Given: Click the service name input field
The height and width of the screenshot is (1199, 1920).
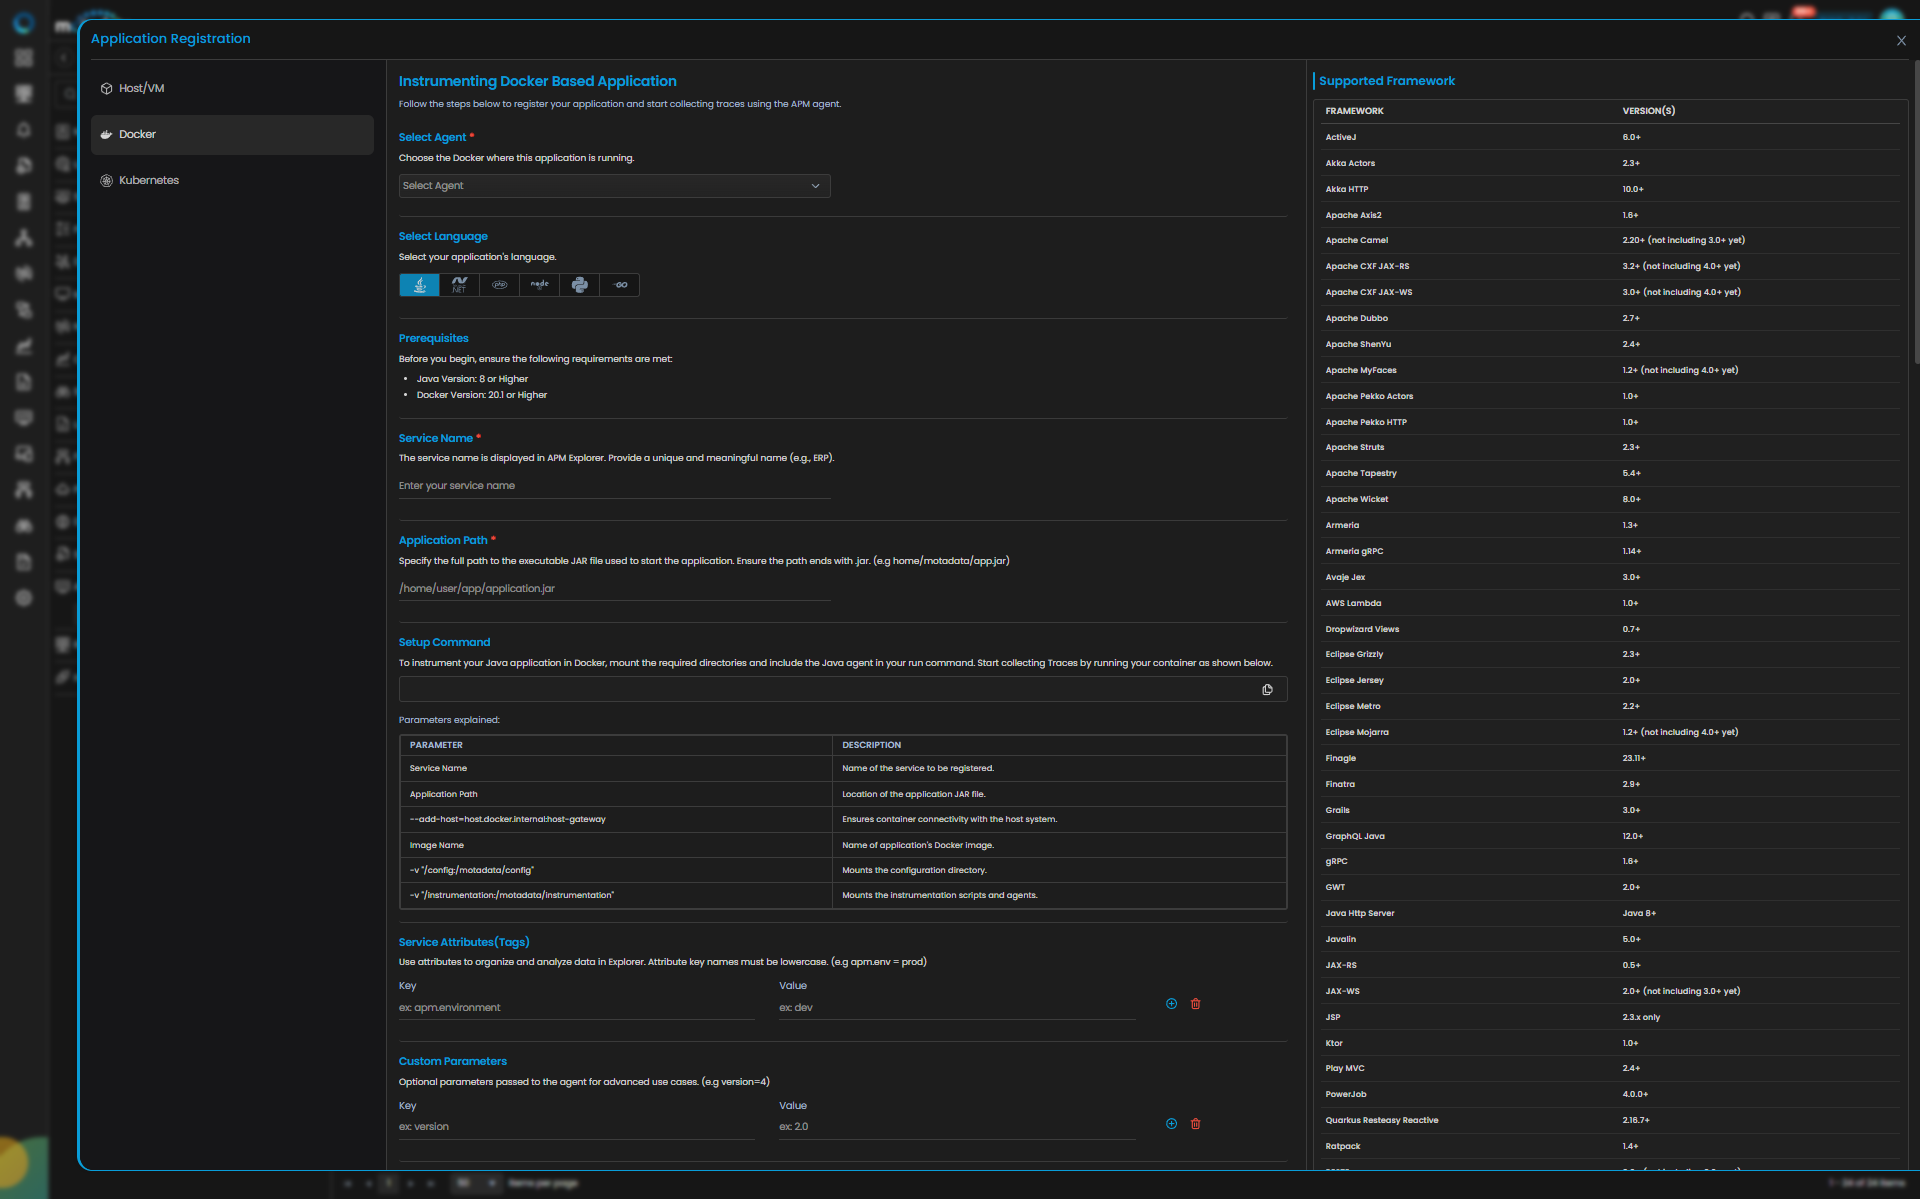Looking at the screenshot, I should 614,486.
